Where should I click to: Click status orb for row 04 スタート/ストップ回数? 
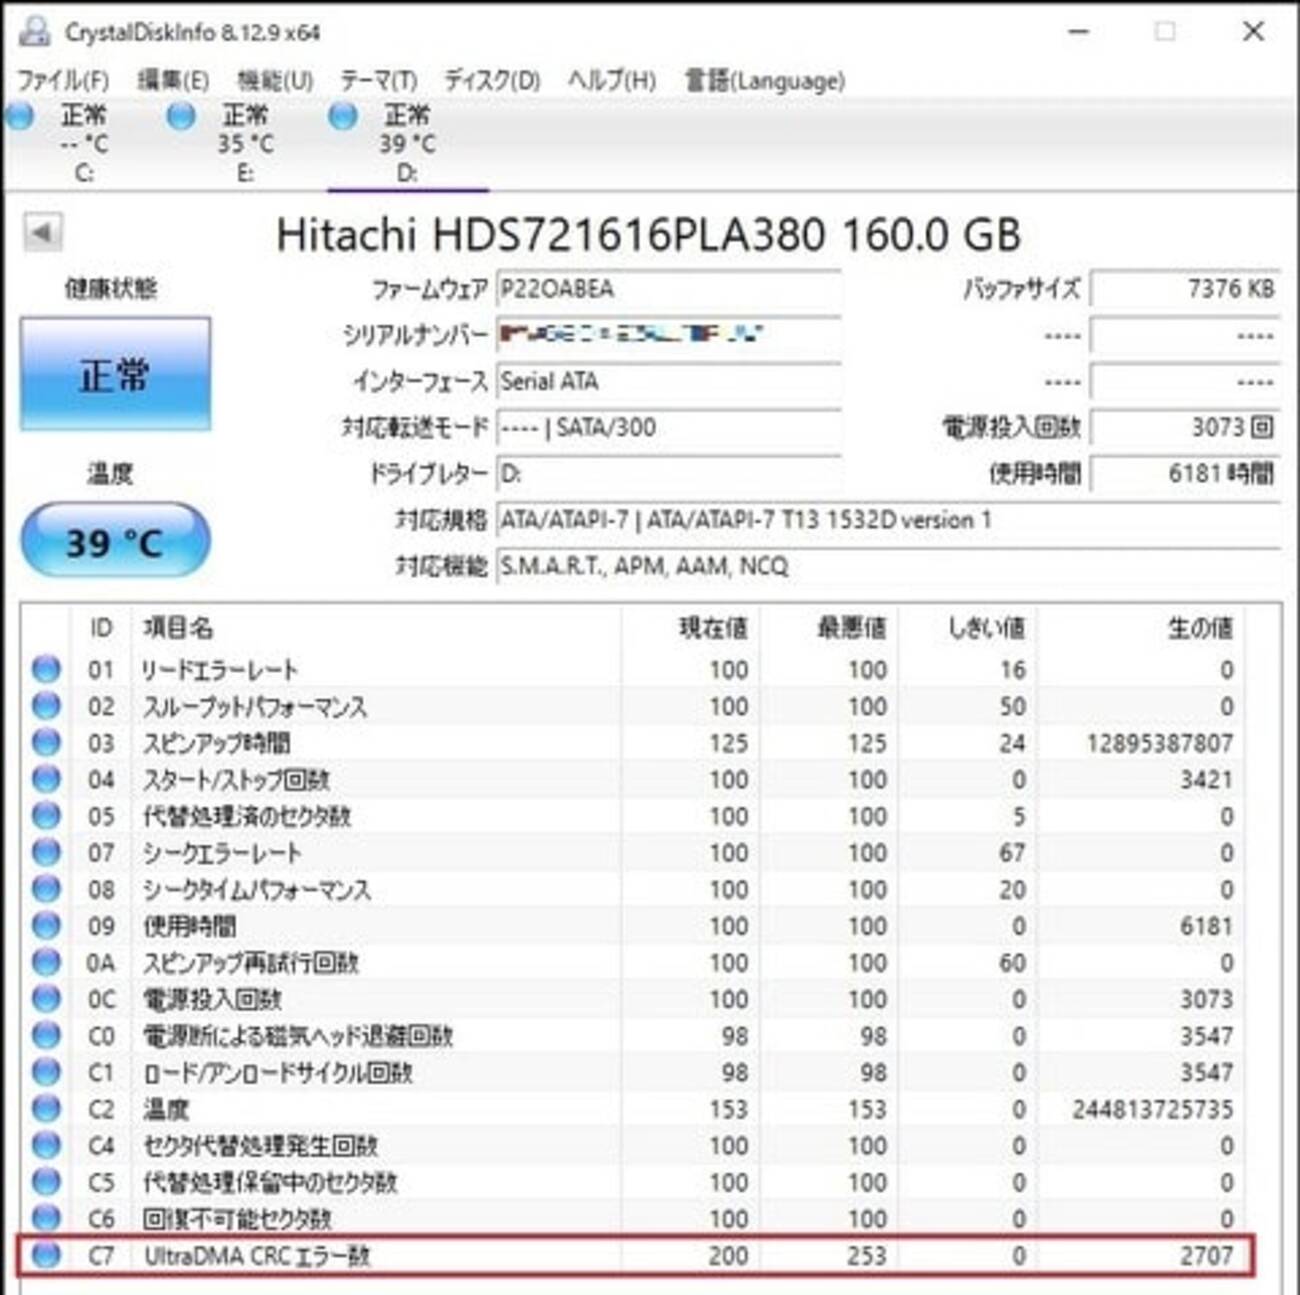[x=46, y=779]
